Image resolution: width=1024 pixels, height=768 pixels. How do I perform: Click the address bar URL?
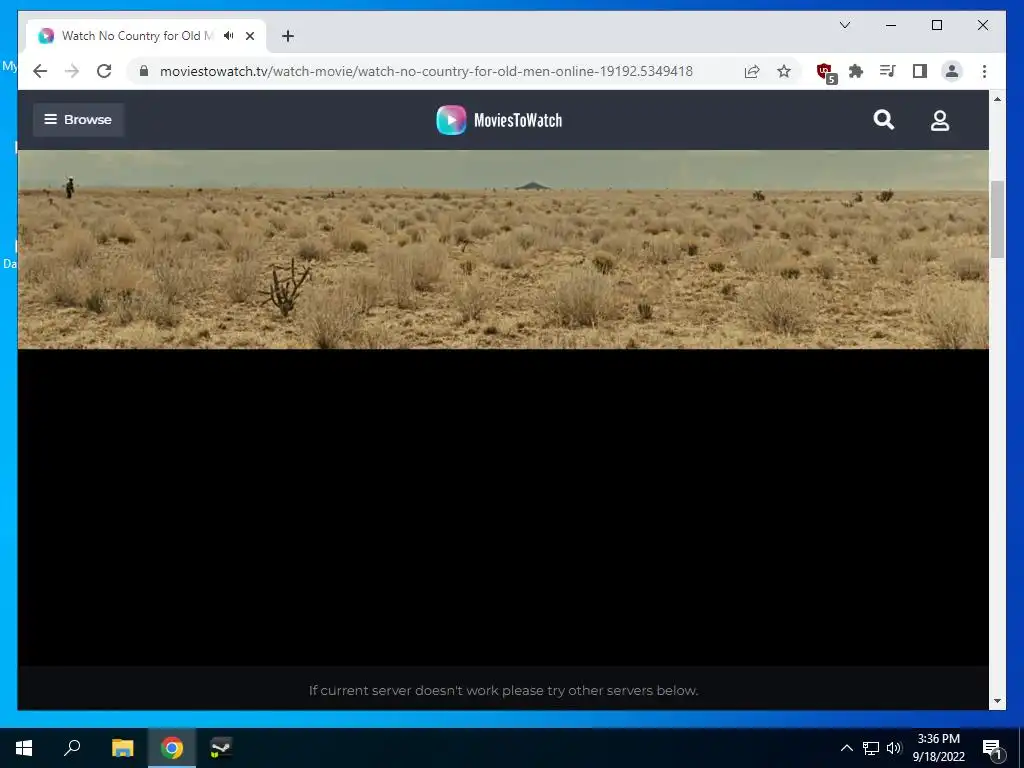(x=426, y=71)
